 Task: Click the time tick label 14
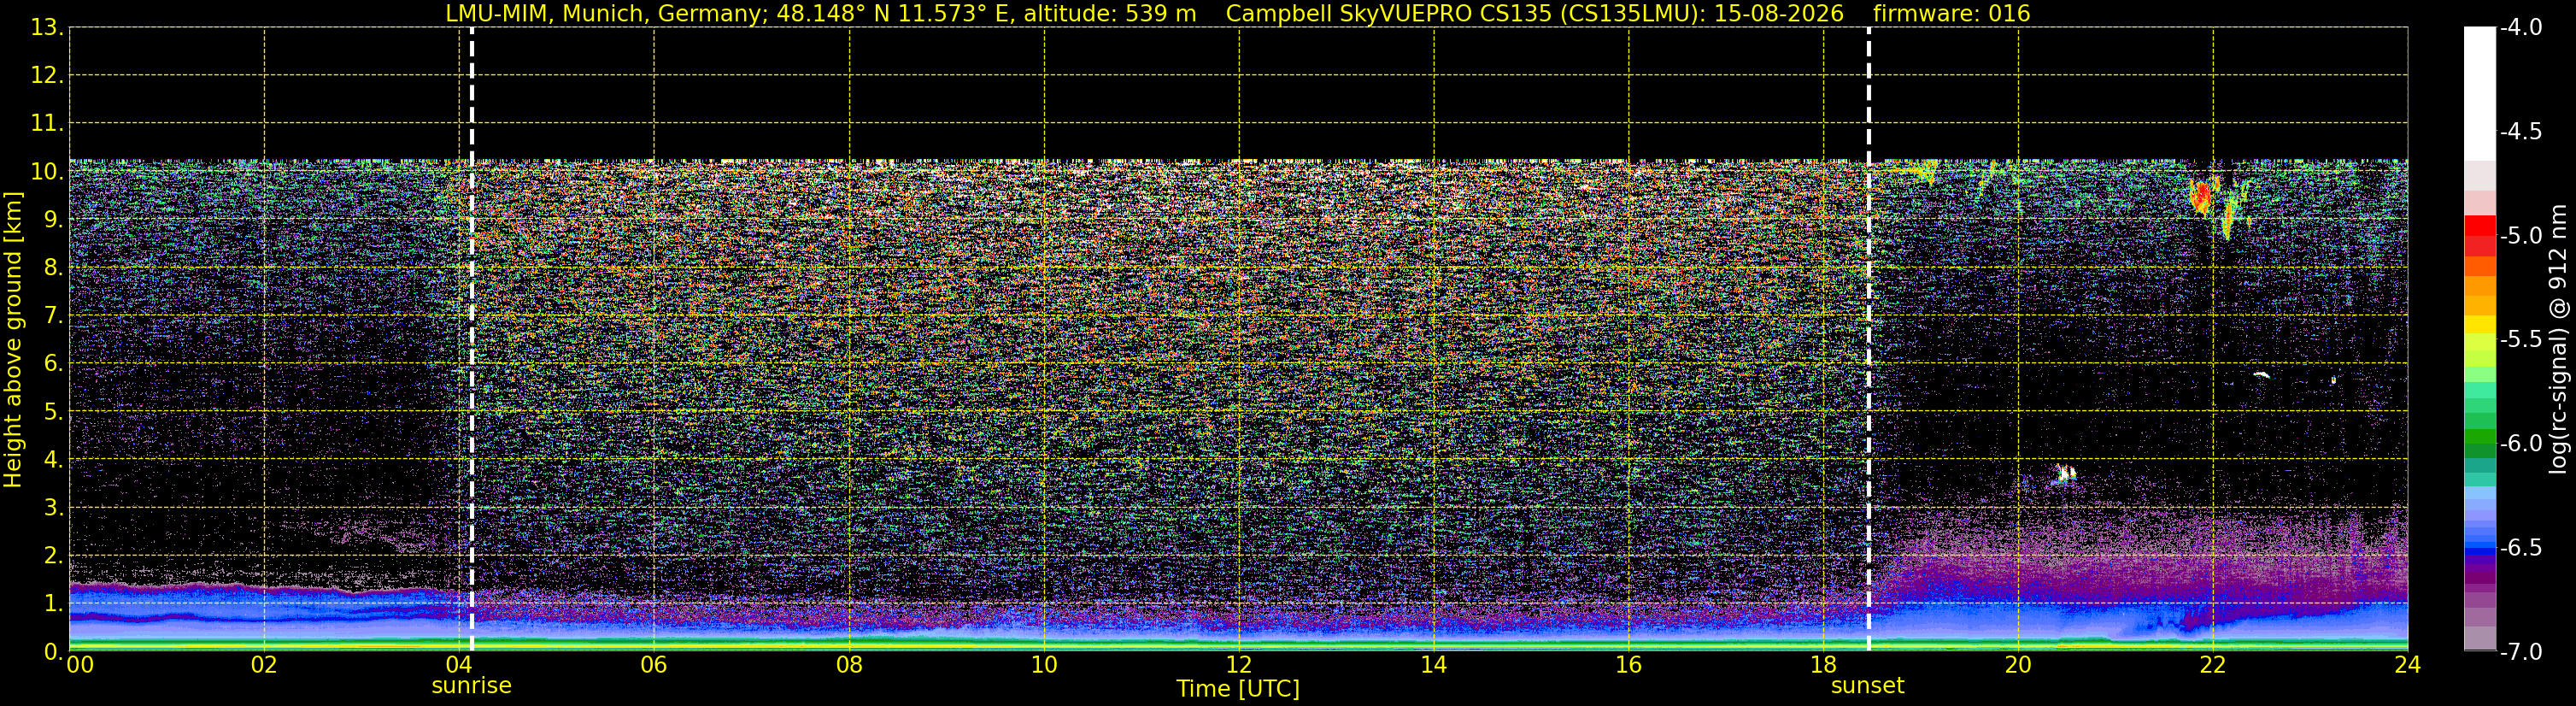(1434, 665)
